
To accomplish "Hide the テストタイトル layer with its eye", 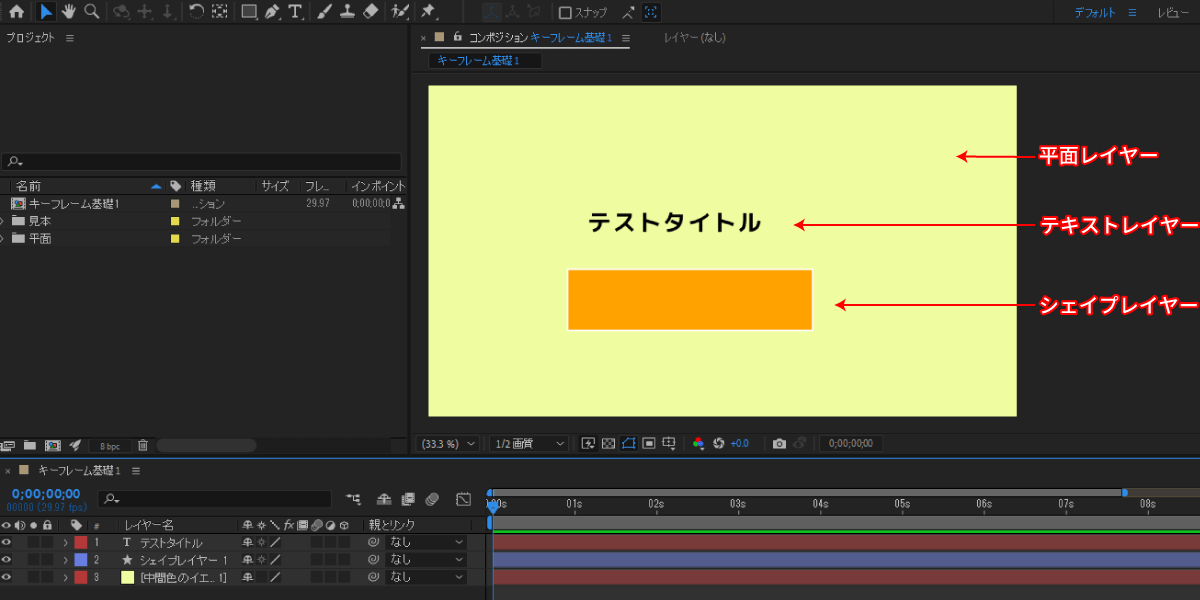I will 7,542.
